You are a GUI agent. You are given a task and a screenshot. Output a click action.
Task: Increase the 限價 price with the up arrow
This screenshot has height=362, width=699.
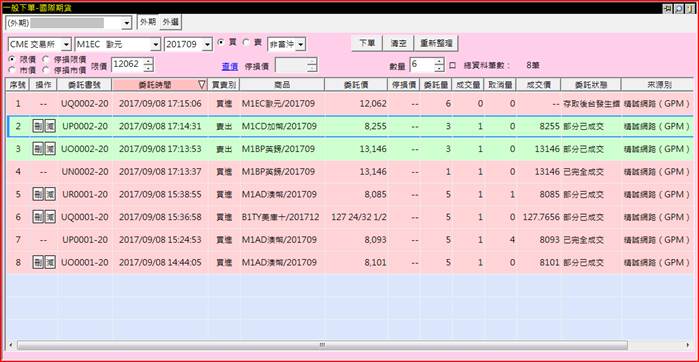pyautogui.click(x=149, y=61)
